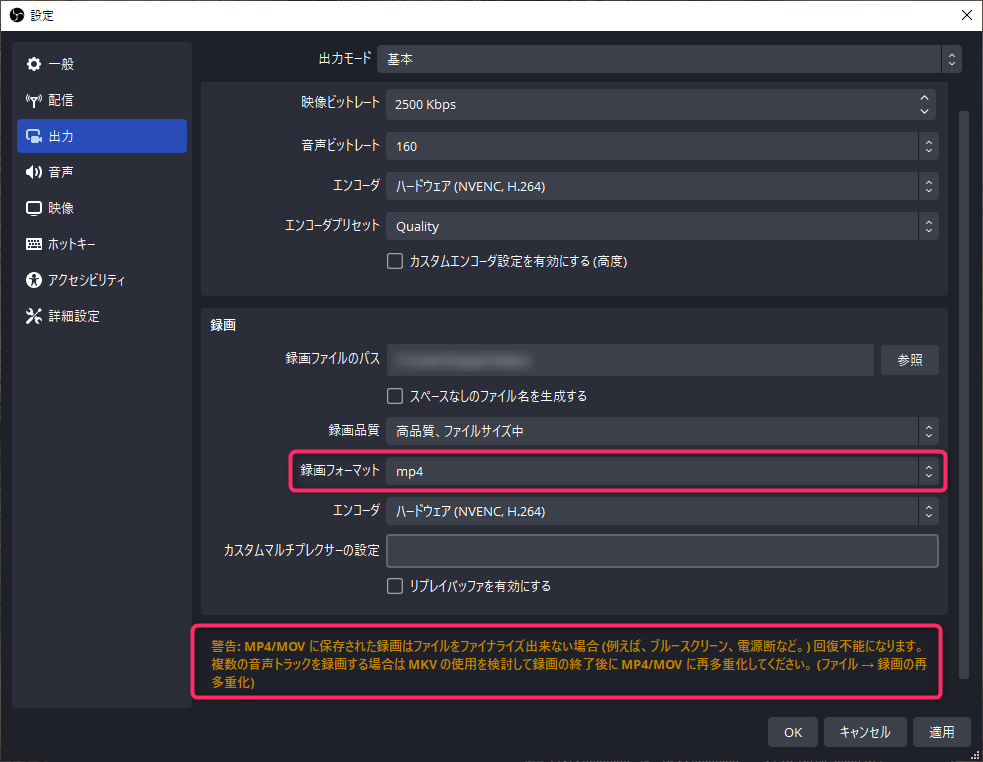Click the キャンセル button
This screenshot has height=762, width=983.
pyautogui.click(x=865, y=732)
